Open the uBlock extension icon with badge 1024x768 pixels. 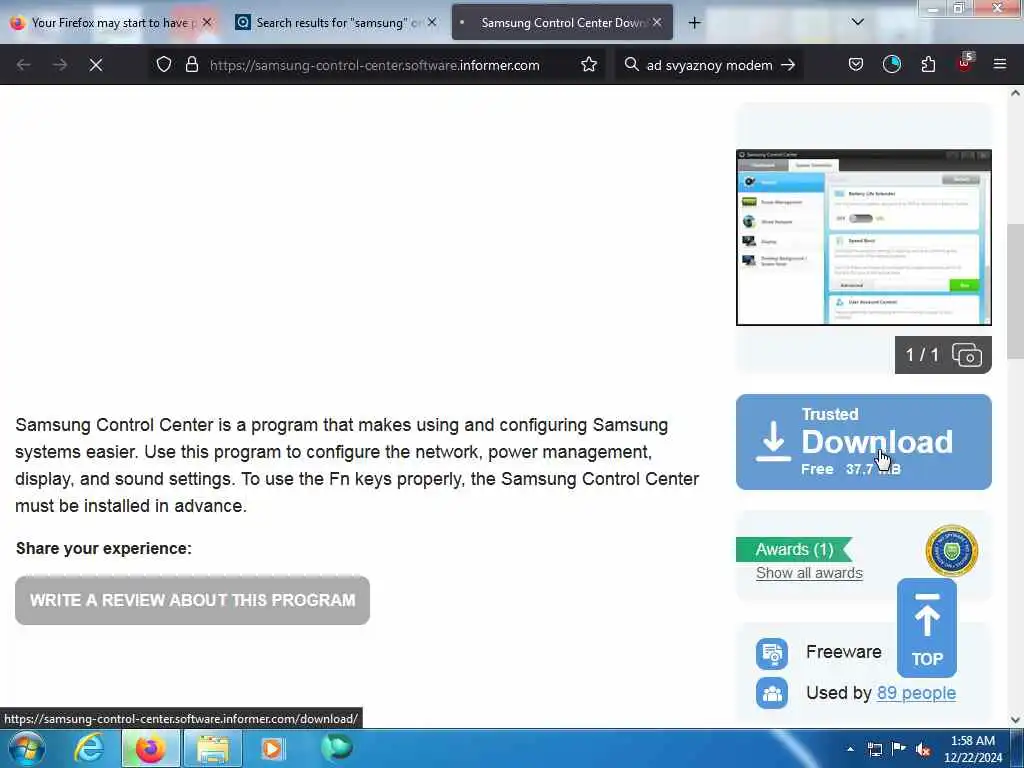click(965, 63)
